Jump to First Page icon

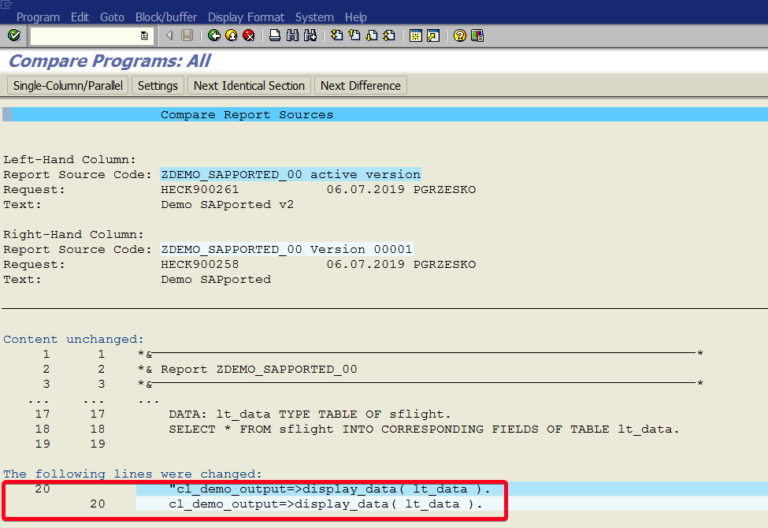tap(336, 35)
